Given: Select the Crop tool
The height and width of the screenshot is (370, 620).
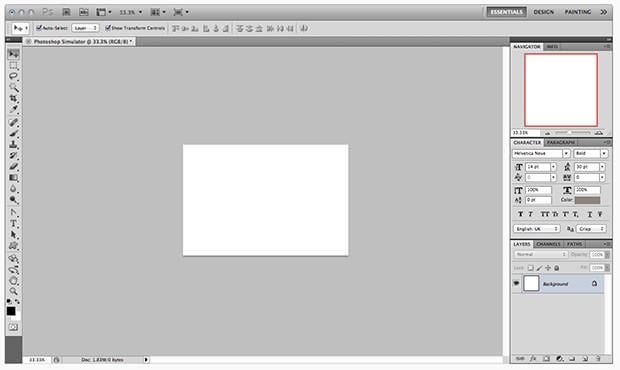Looking at the screenshot, I should (13, 98).
